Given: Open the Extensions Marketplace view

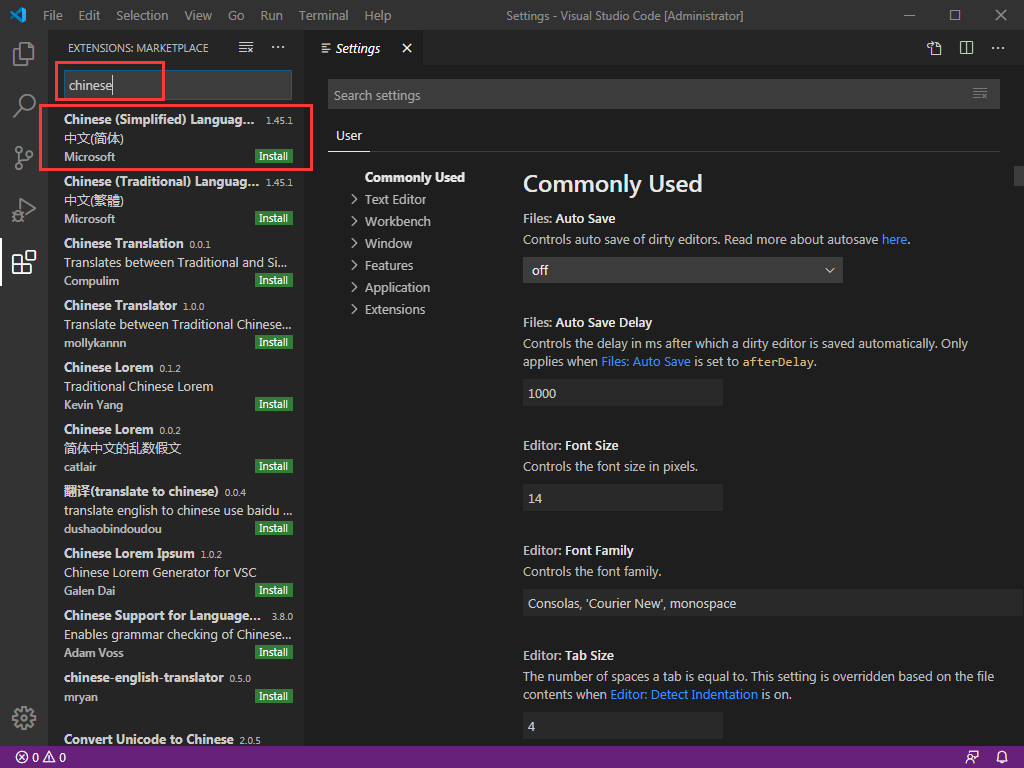Looking at the screenshot, I should [23, 263].
